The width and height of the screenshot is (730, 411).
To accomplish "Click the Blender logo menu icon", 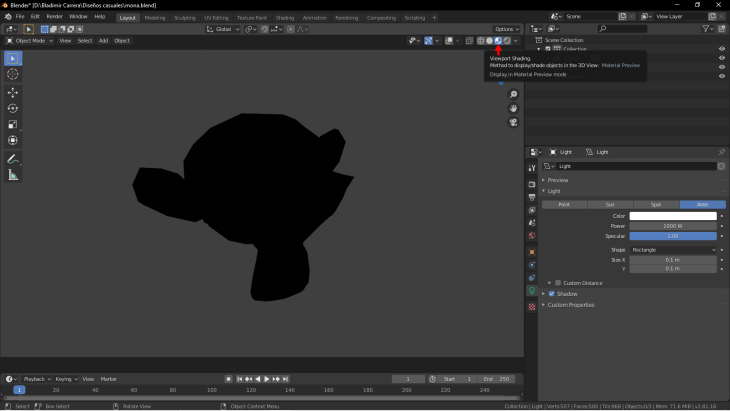I will click(8, 17).
